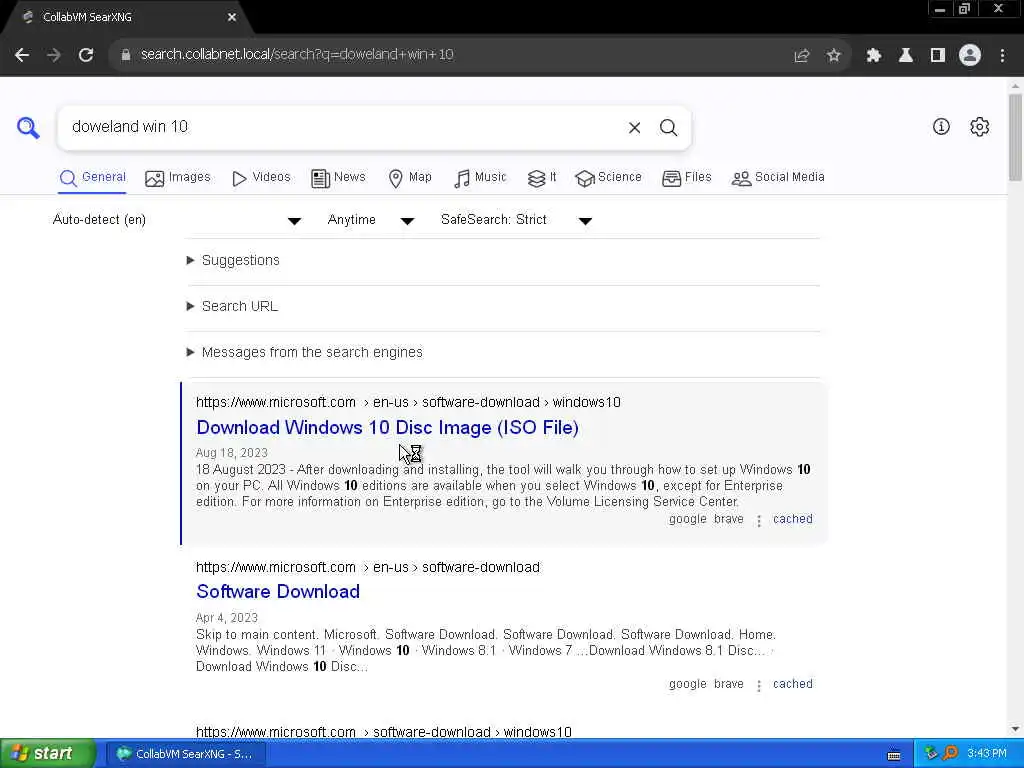Reload the page
Viewport: 1024px width, 768px height.
click(86, 55)
